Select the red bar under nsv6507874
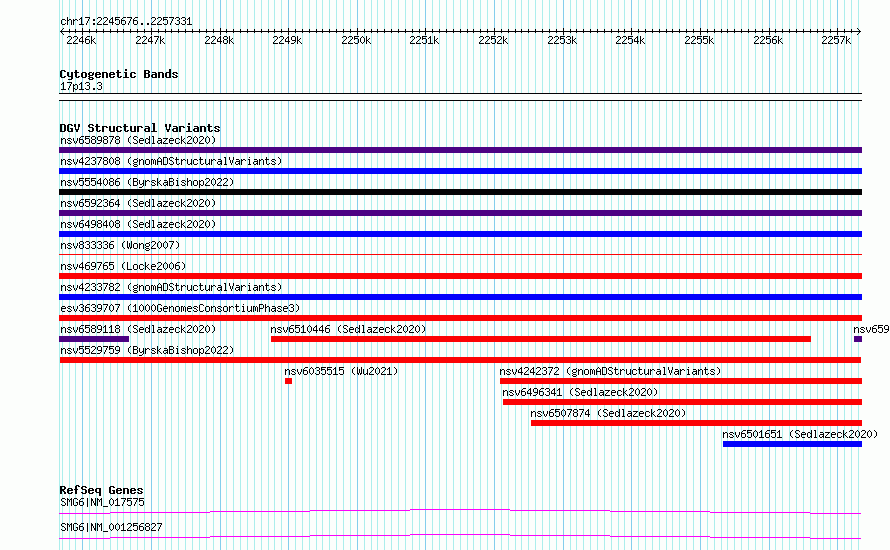 pos(696,423)
